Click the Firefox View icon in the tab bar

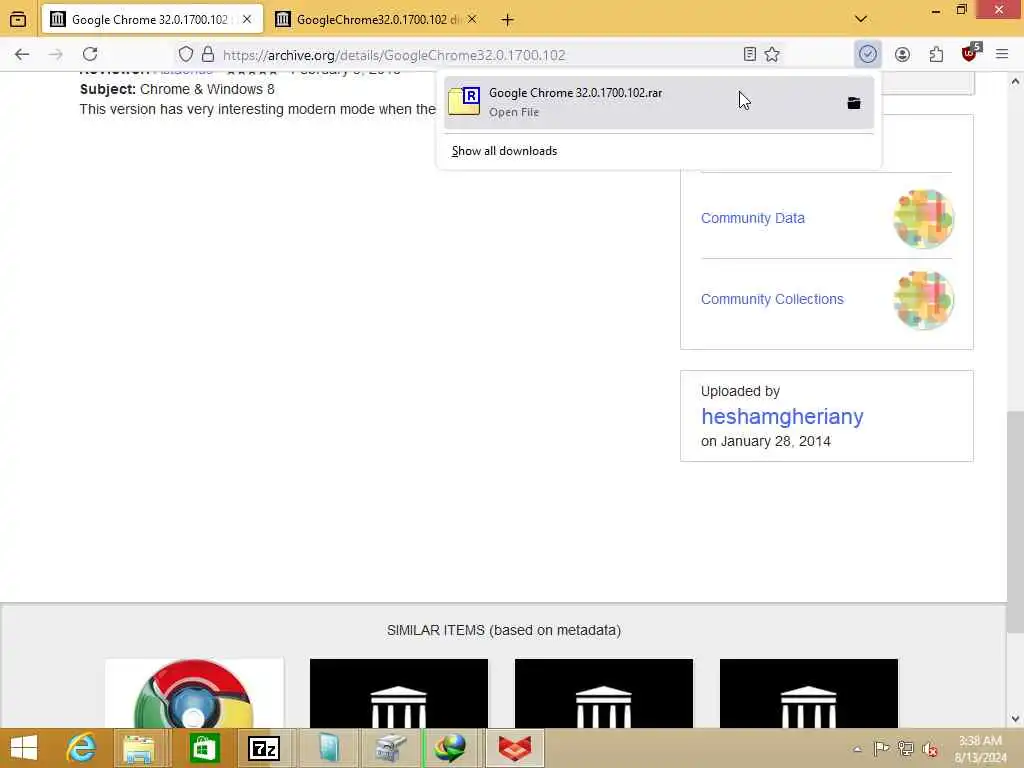[x=18, y=20]
